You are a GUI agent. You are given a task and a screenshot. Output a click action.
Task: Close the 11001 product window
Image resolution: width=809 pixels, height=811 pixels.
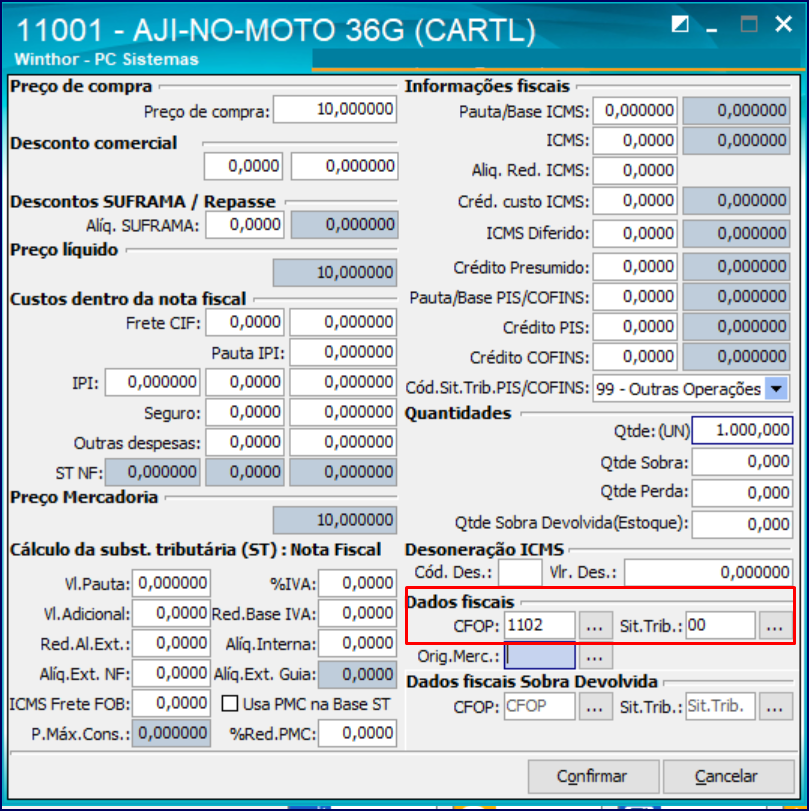783,24
